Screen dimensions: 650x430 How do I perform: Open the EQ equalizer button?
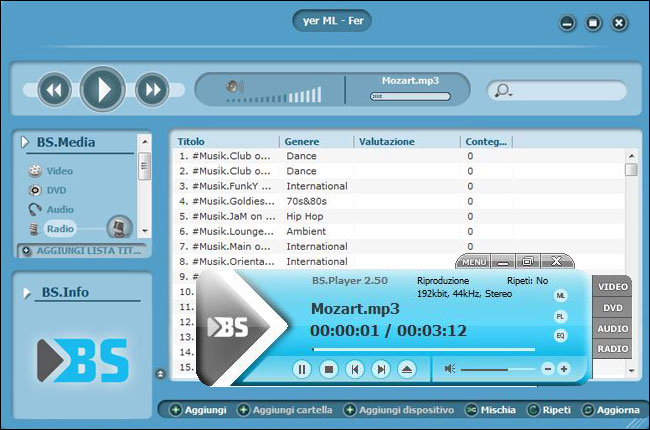click(x=561, y=336)
